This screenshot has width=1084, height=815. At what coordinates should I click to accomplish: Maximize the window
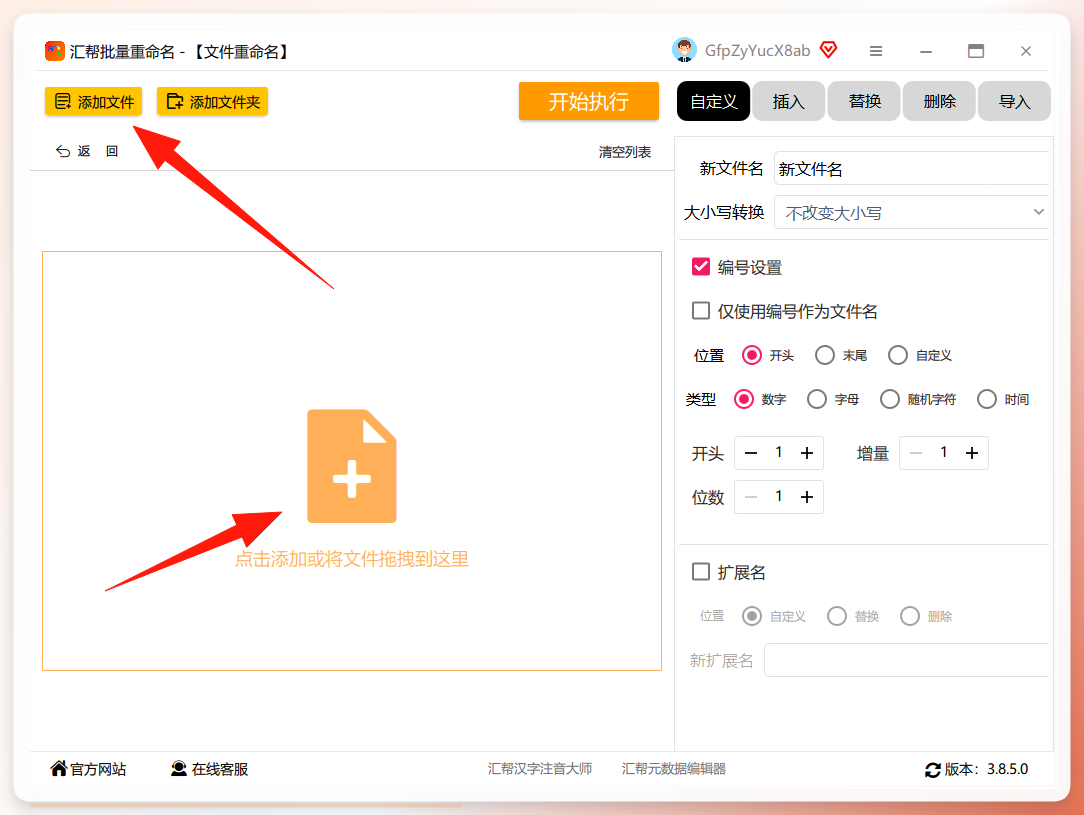coord(975,50)
